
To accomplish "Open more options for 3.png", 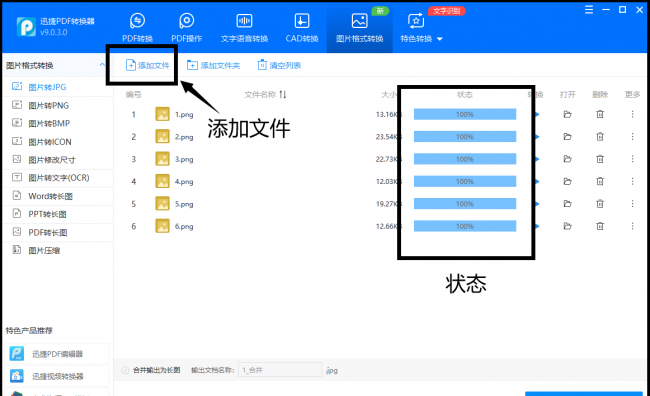I will coord(633,159).
